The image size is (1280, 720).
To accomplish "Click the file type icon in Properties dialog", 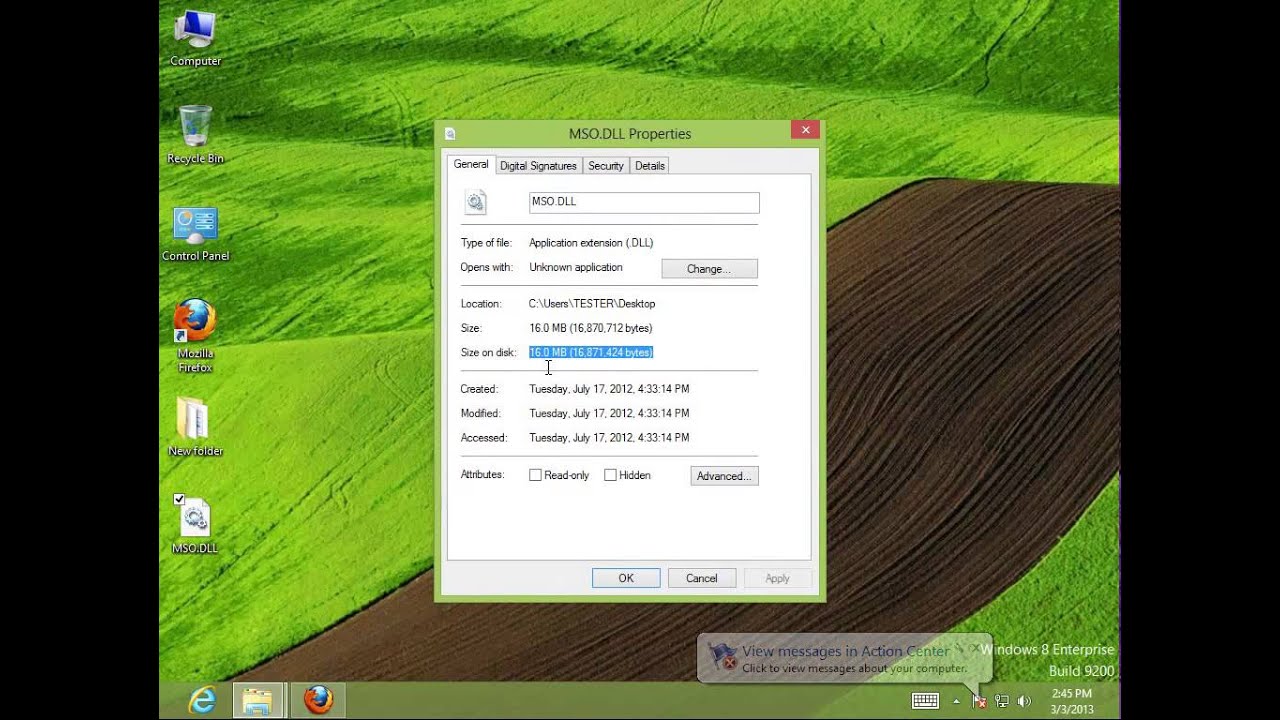I will (x=475, y=203).
